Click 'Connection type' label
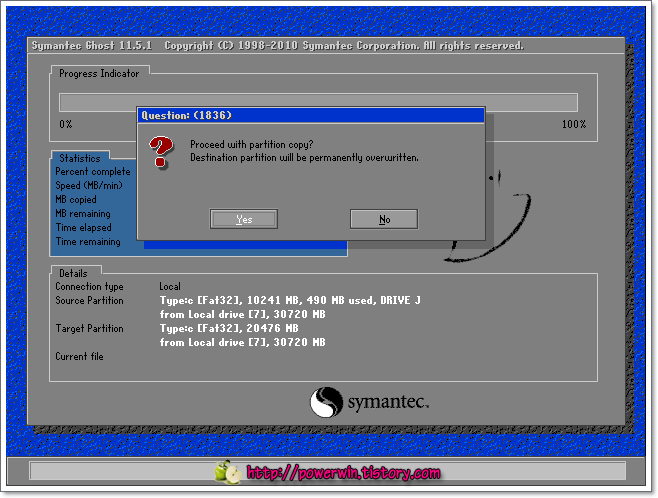 coord(89,287)
